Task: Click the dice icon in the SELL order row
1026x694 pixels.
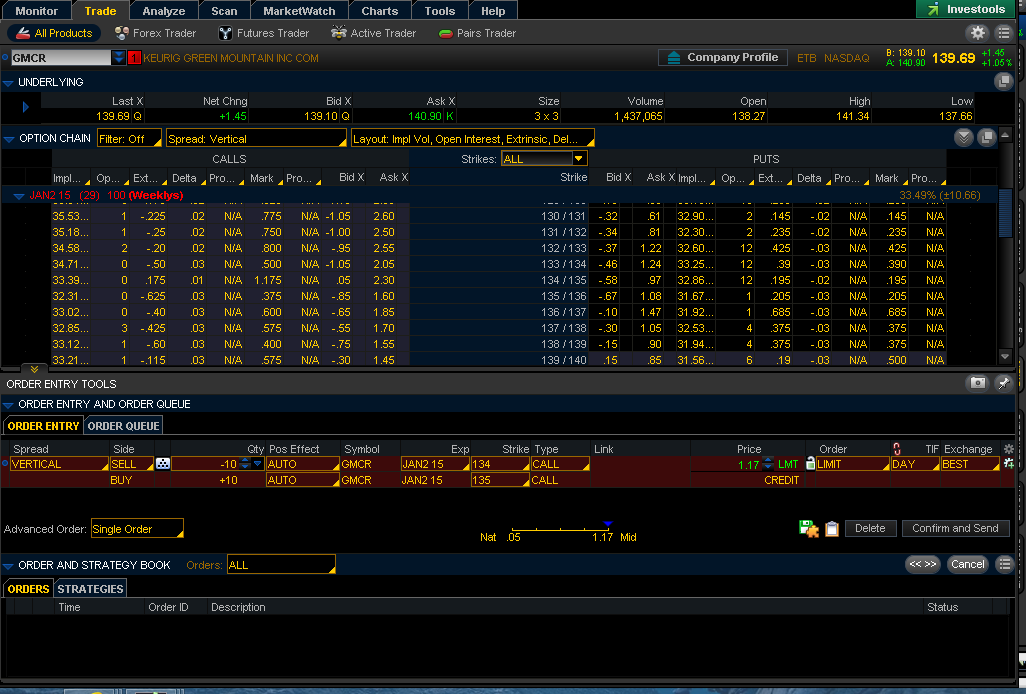Action: pyautogui.click(x=162, y=464)
